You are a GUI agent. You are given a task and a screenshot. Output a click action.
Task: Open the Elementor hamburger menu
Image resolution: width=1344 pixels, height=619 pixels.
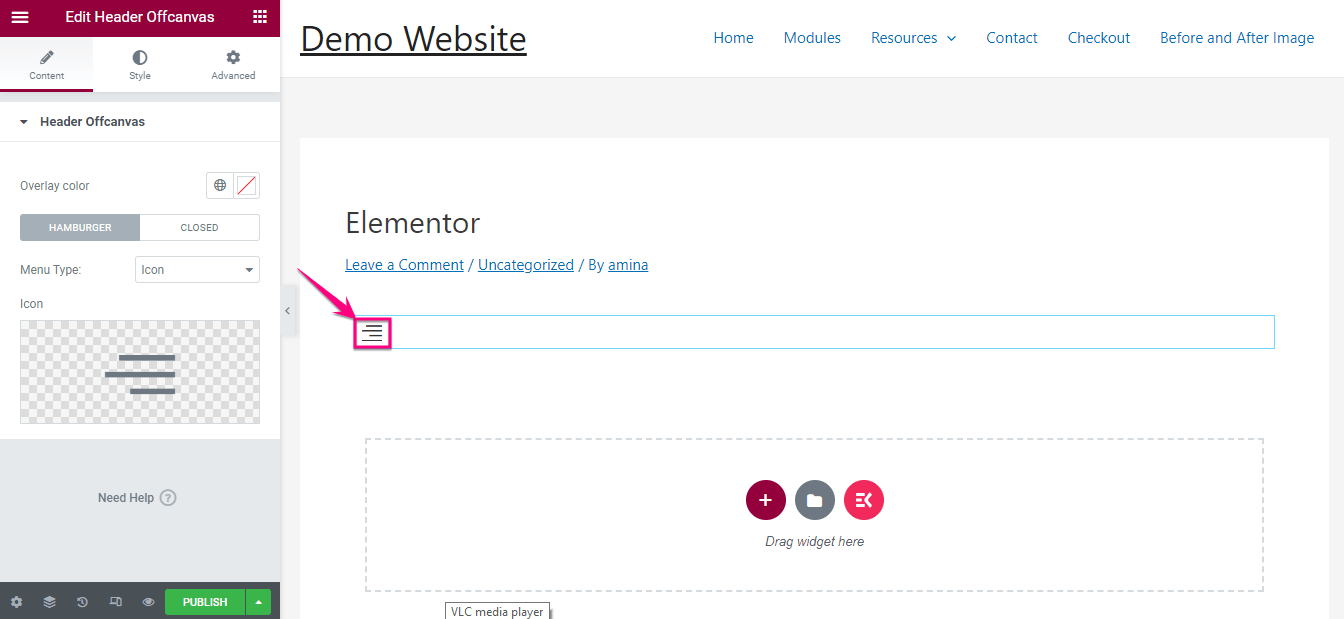(19, 17)
